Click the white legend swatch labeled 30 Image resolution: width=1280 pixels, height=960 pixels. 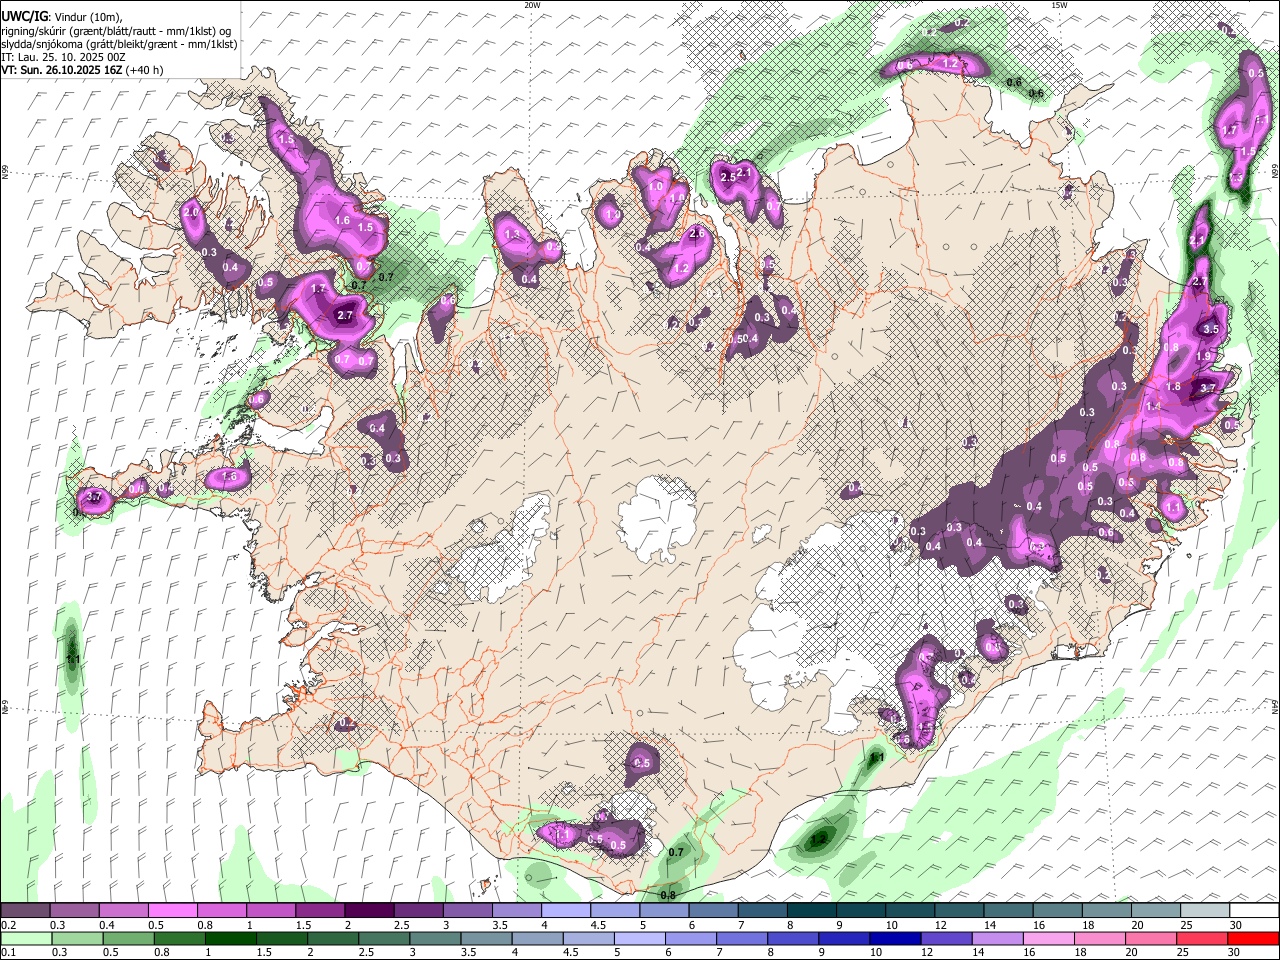1254,911
